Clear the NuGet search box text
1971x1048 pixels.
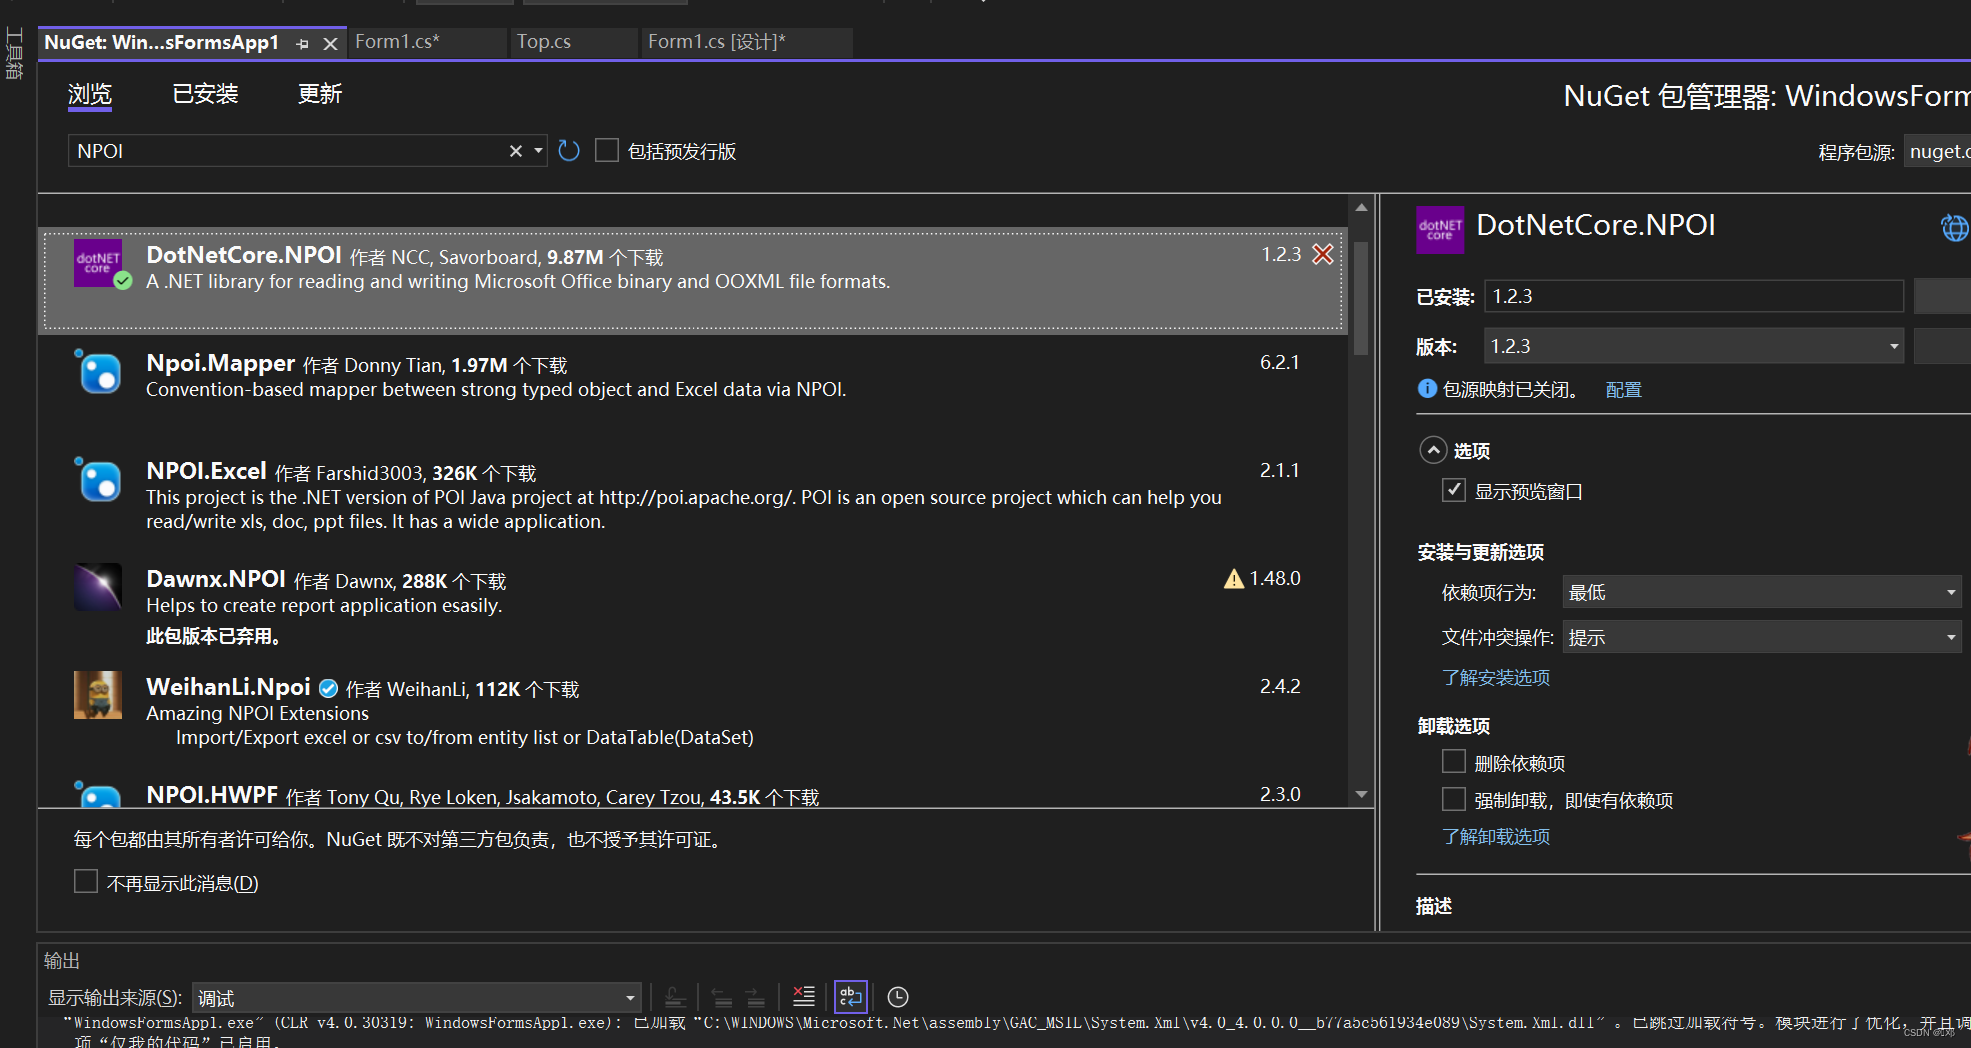pos(515,150)
